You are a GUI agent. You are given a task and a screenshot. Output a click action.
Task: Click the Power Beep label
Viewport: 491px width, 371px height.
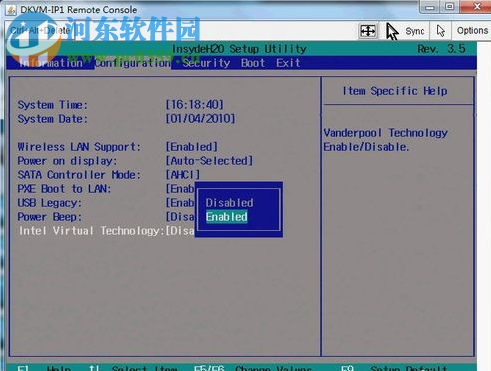pos(50,217)
